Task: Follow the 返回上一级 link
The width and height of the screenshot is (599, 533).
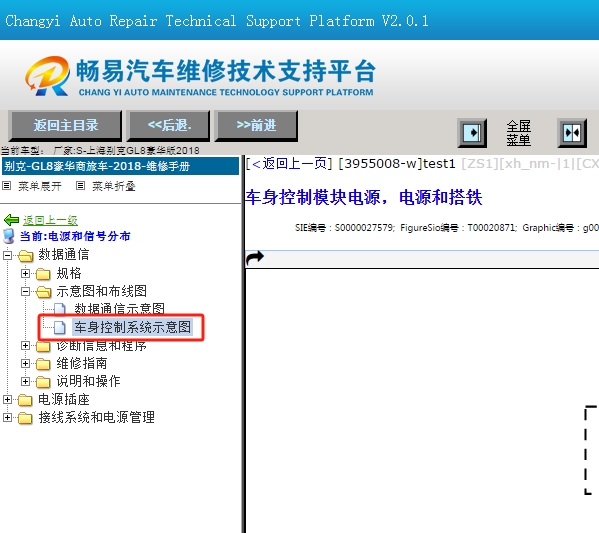Action: [x=50, y=220]
